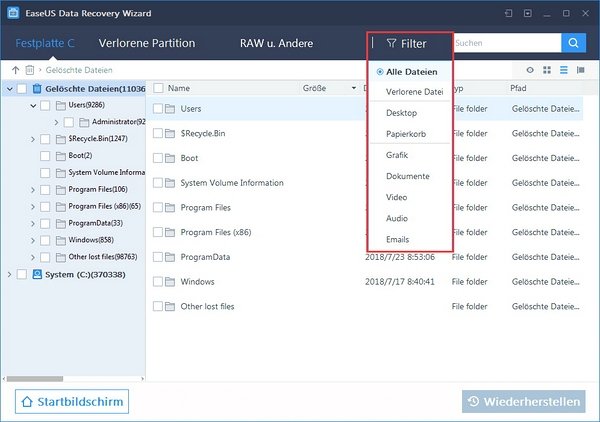Toggle the preview eye icon
Screen dimensions: 600x422
[x=530, y=70]
